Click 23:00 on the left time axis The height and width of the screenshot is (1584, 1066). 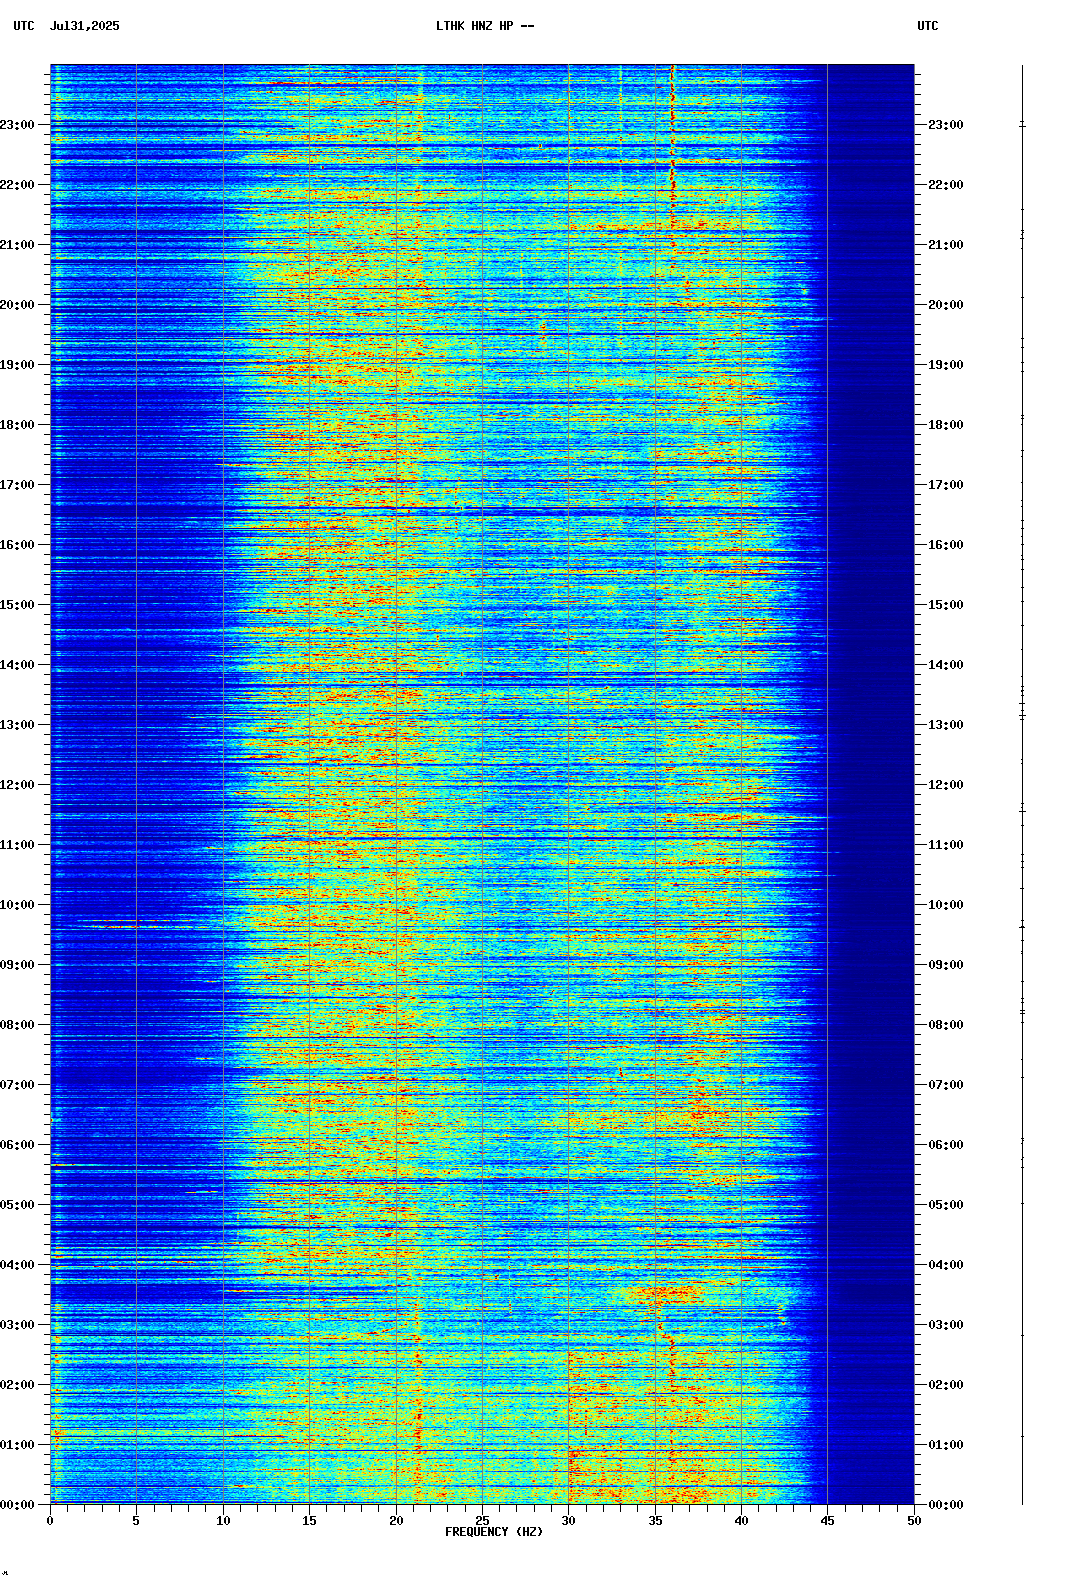coord(17,125)
